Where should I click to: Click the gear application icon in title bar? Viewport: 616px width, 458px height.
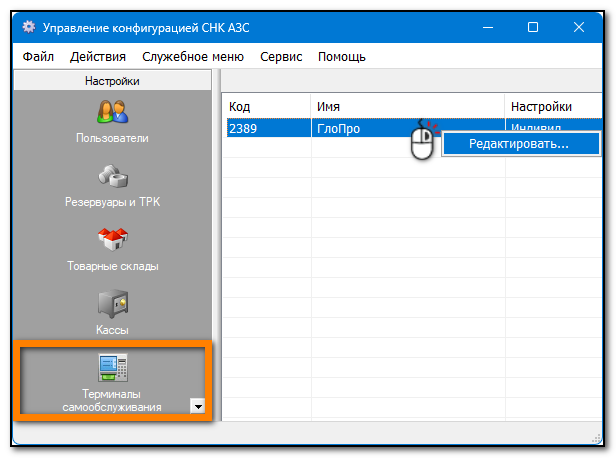[x=29, y=27]
